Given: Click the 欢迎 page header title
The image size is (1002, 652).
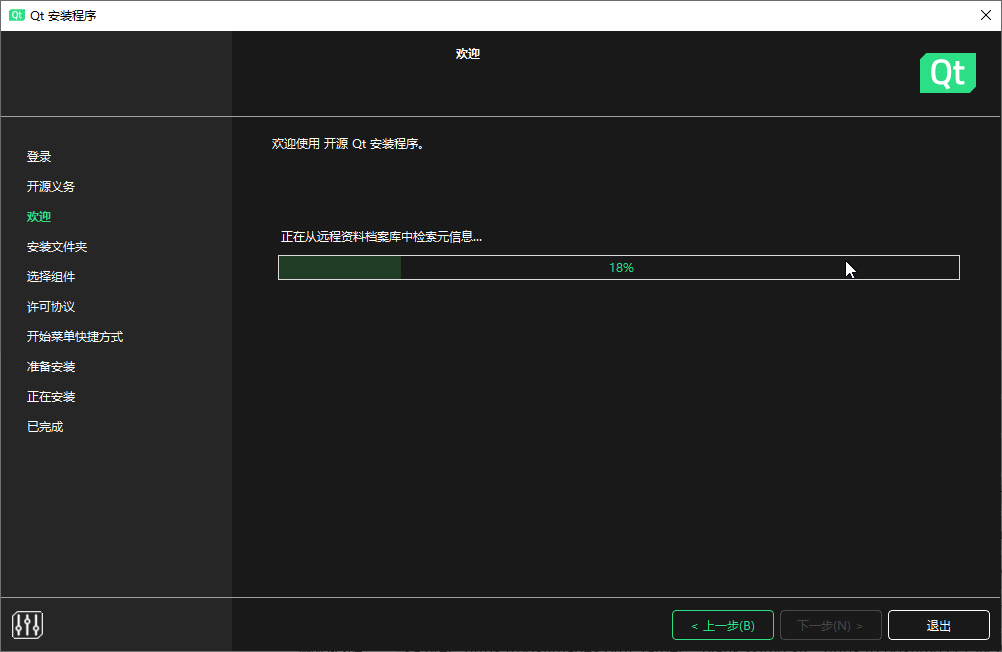Looking at the screenshot, I should coord(468,54).
